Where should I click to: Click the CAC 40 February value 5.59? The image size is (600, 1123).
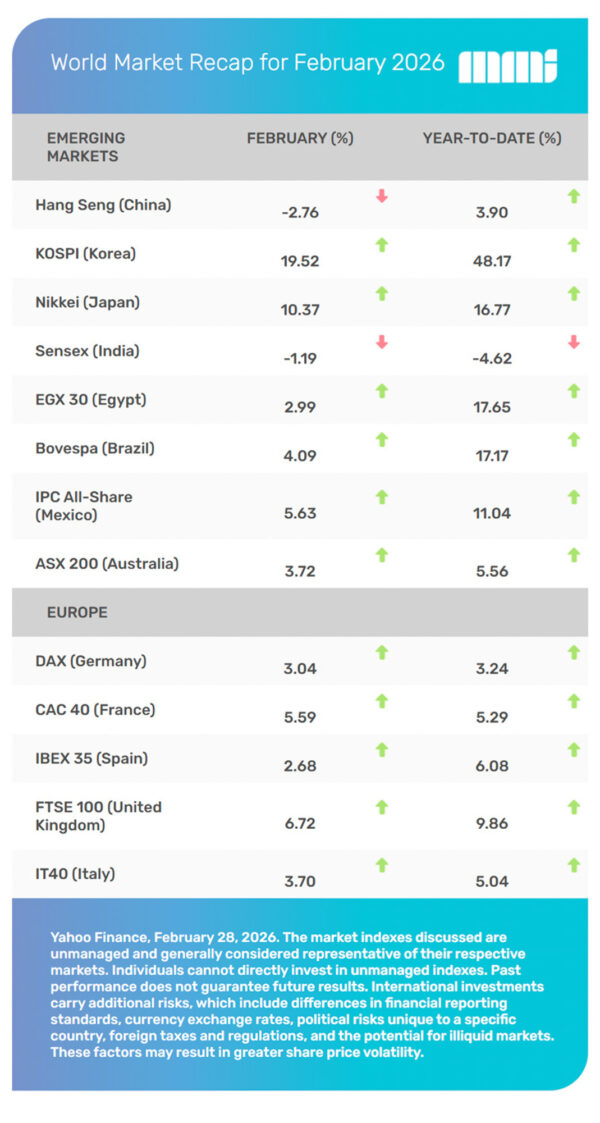pyautogui.click(x=301, y=716)
